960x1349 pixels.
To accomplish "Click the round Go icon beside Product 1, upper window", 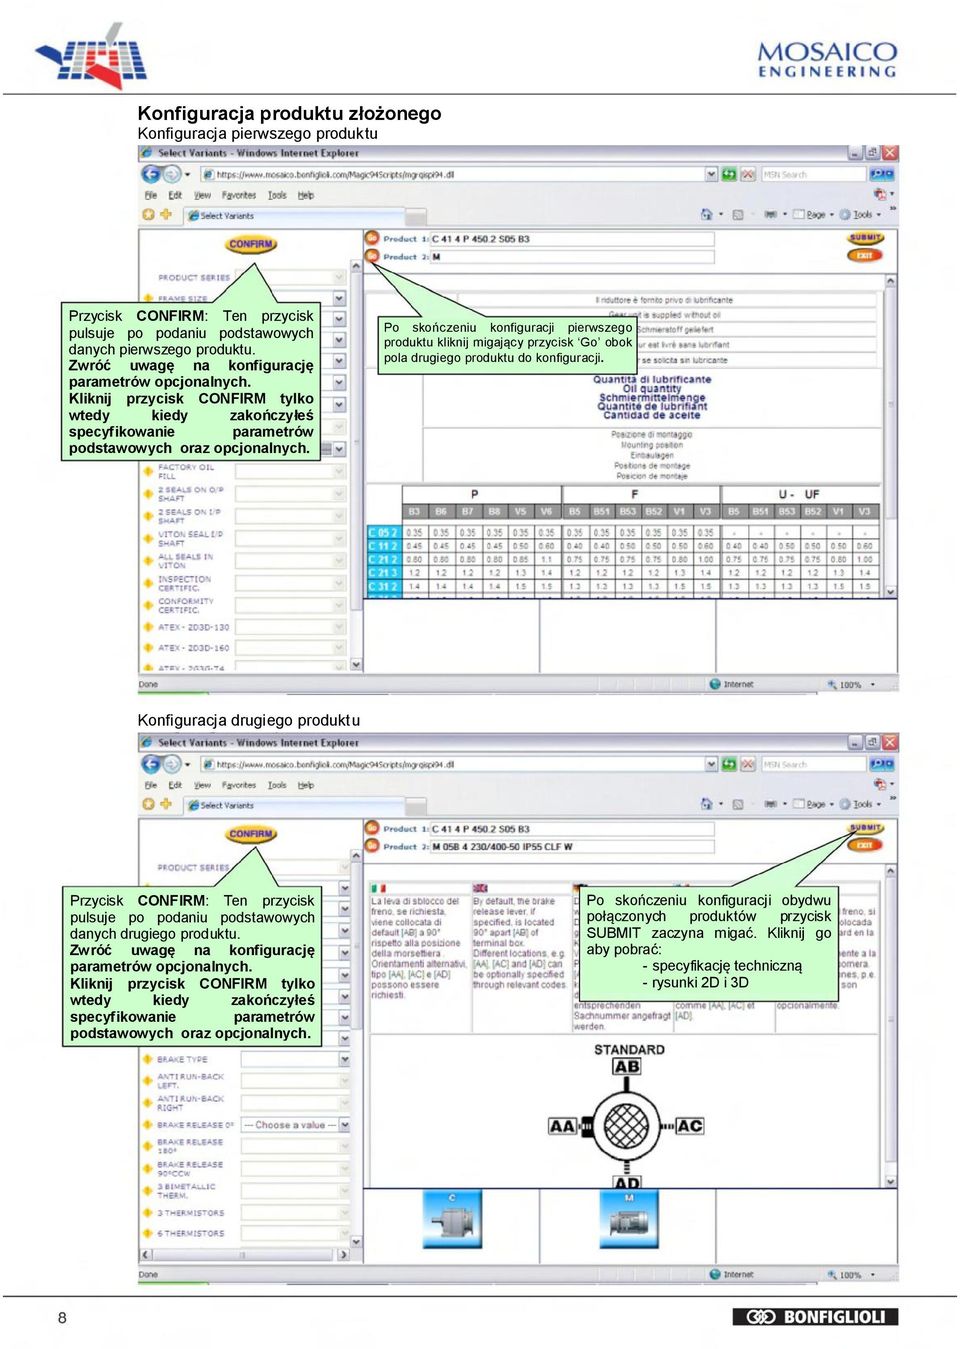I will click(x=372, y=238).
